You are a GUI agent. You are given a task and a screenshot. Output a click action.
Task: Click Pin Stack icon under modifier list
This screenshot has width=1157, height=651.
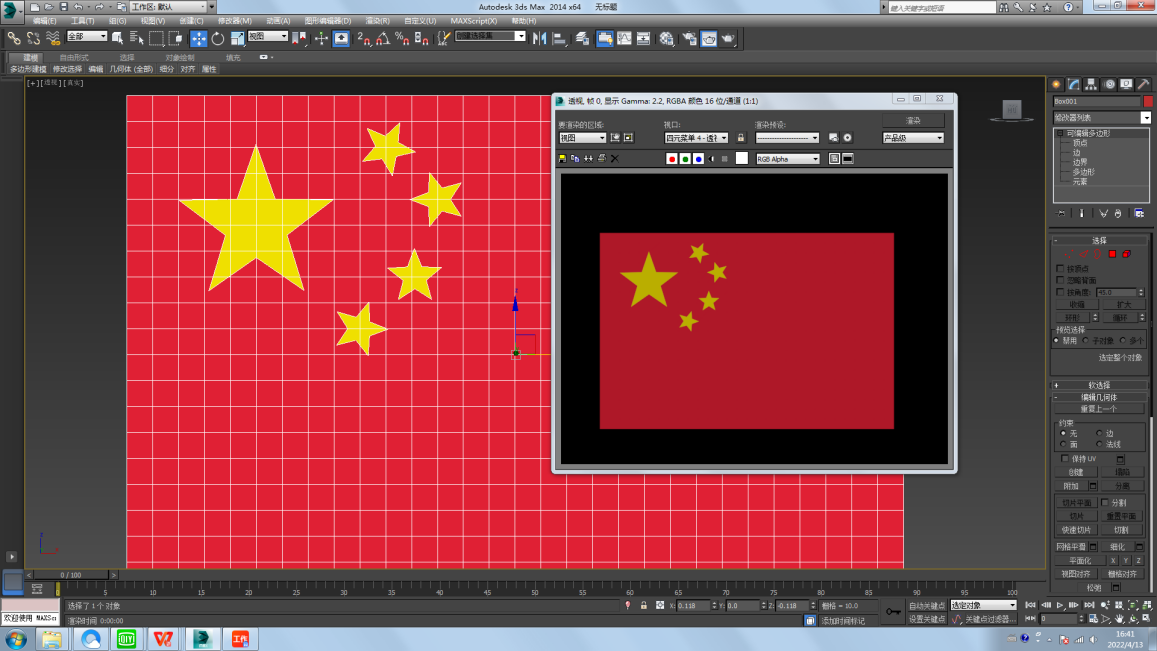coord(1061,213)
